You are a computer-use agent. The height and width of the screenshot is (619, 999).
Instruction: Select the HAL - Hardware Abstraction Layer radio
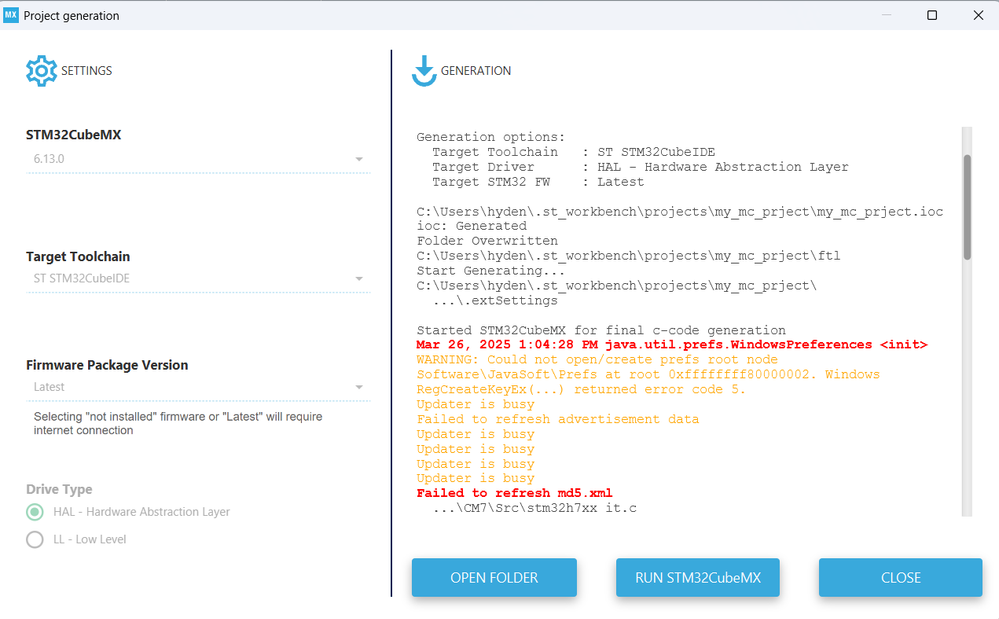click(35, 512)
